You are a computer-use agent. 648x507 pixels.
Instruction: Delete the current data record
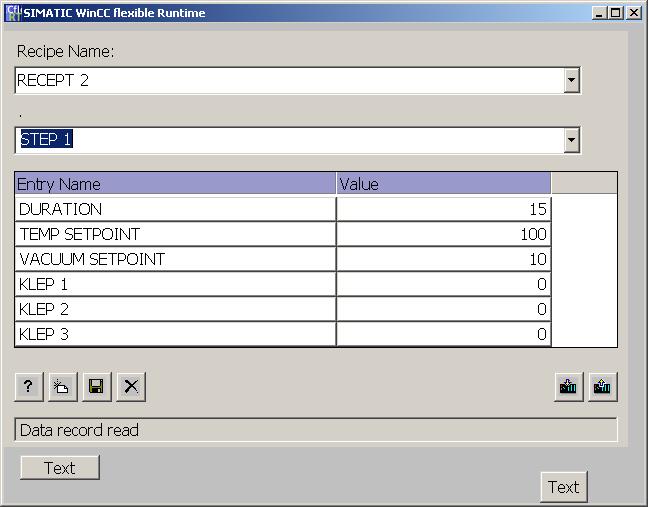pyautogui.click(x=130, y=387)
